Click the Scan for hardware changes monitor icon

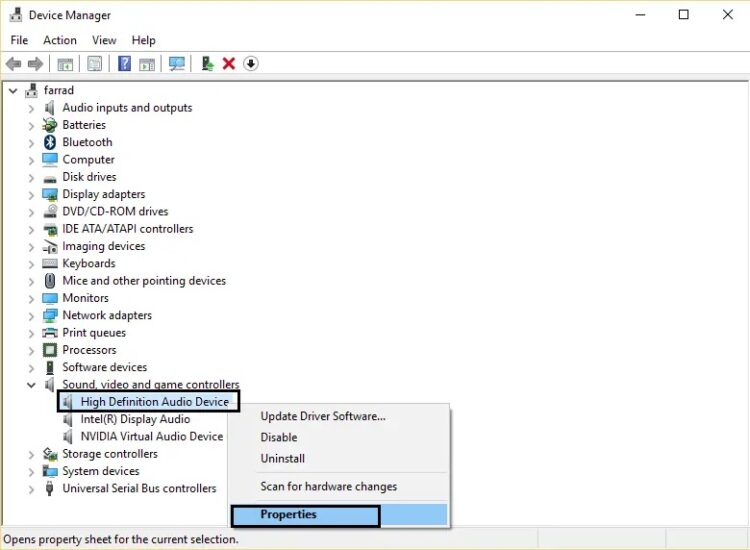point(176,64)
